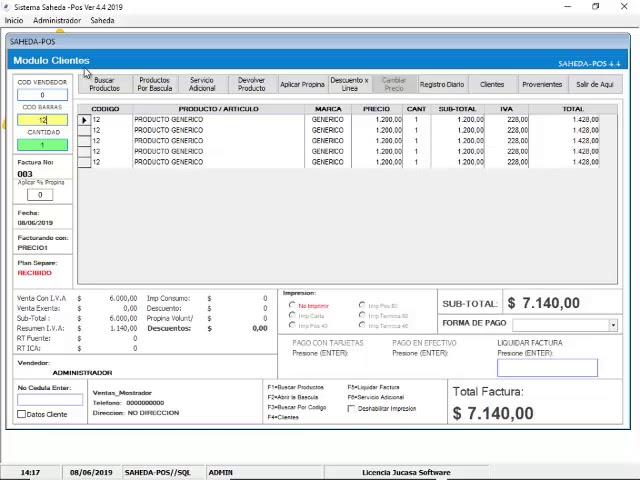Click the SUB-TOTAL column header
The height and width of the screenshot is (480, 640).
click(x=458, y=109)
